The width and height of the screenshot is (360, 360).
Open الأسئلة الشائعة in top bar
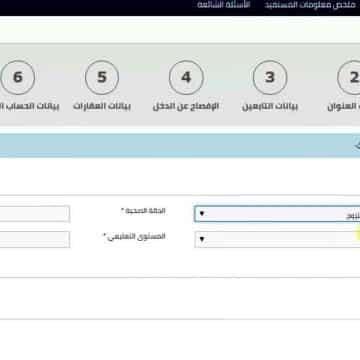(x=224, y=6)
